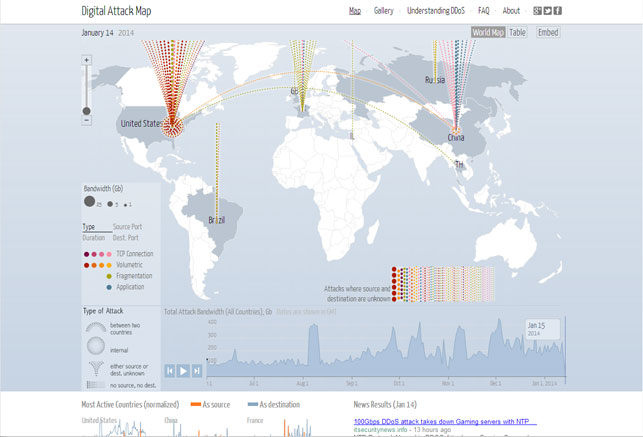Jump to the timeline end
643x437 pixels.
click(x=197, y=370)
